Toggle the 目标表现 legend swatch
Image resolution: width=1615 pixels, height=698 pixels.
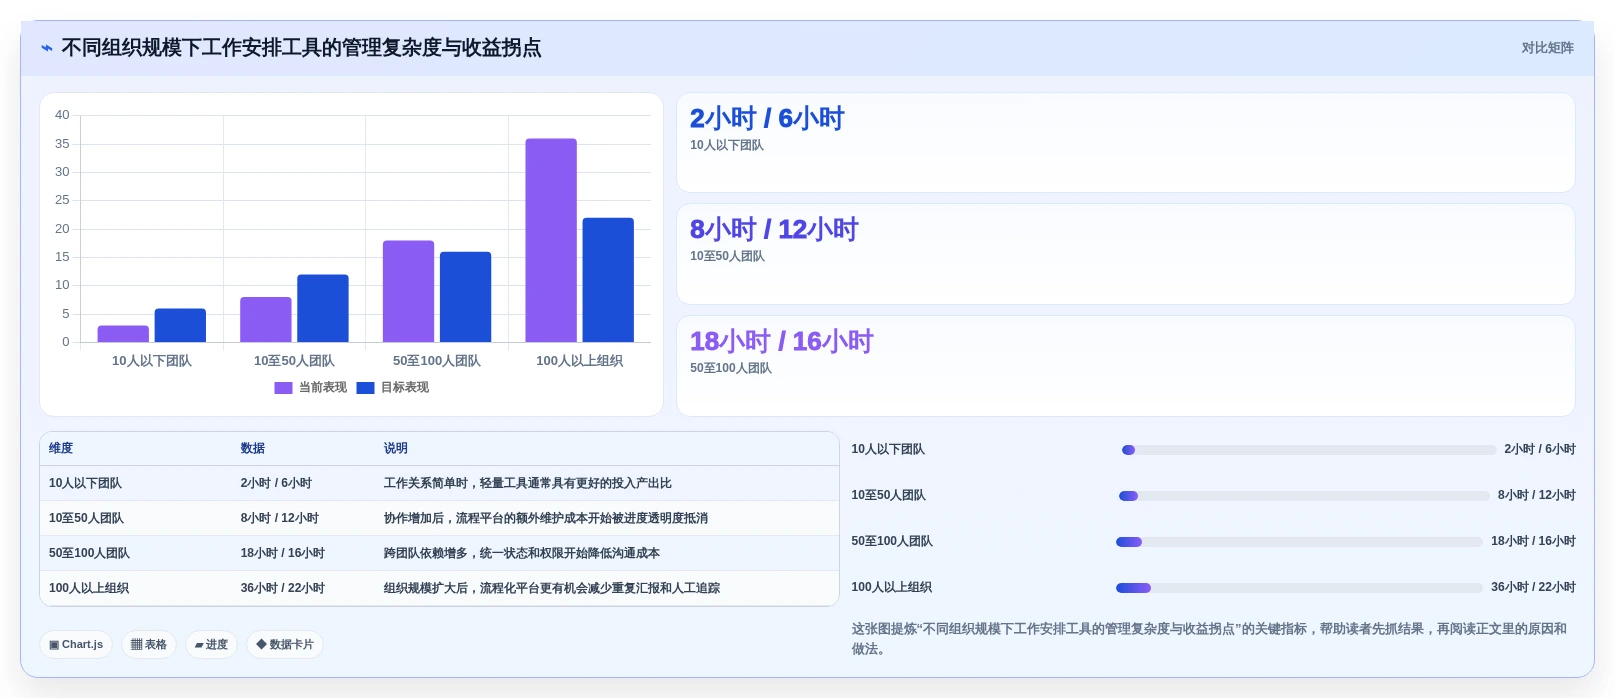[365, 388]
